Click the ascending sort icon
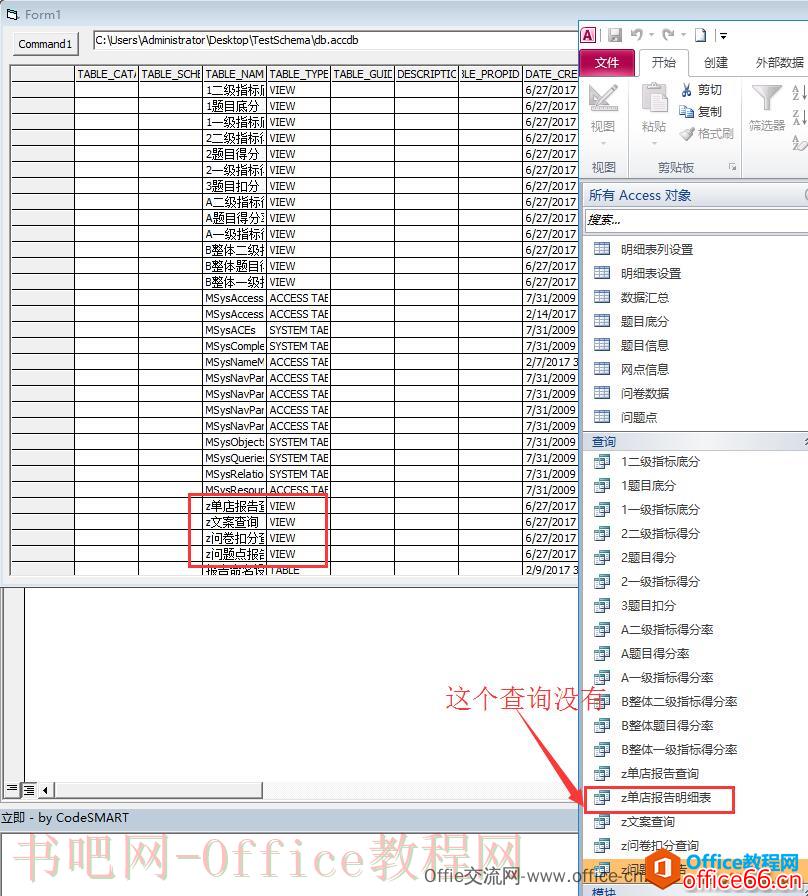 [799, 93]
